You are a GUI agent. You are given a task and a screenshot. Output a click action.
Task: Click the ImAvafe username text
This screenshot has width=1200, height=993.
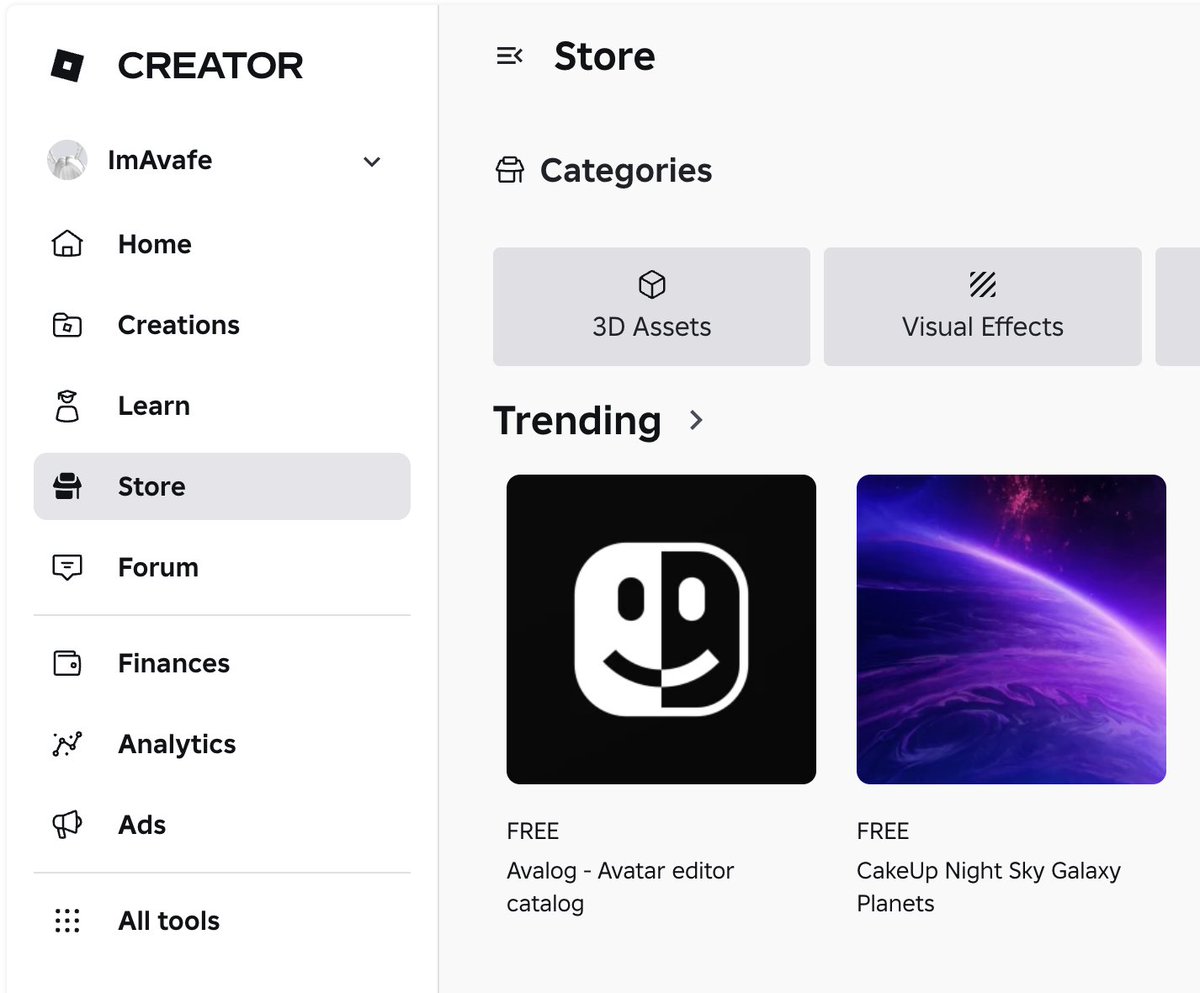[x=160, y=161]
